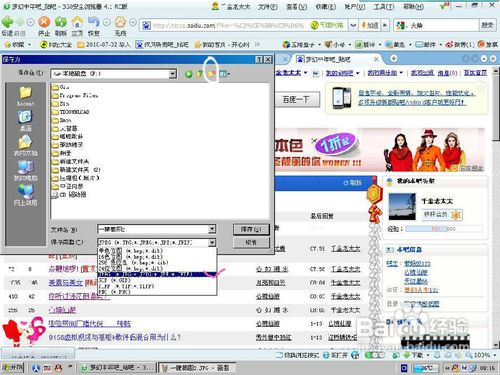The width and height of the screenshot is (500, 375).
Task: Click the green refresh page button
Action: point(61,22)
